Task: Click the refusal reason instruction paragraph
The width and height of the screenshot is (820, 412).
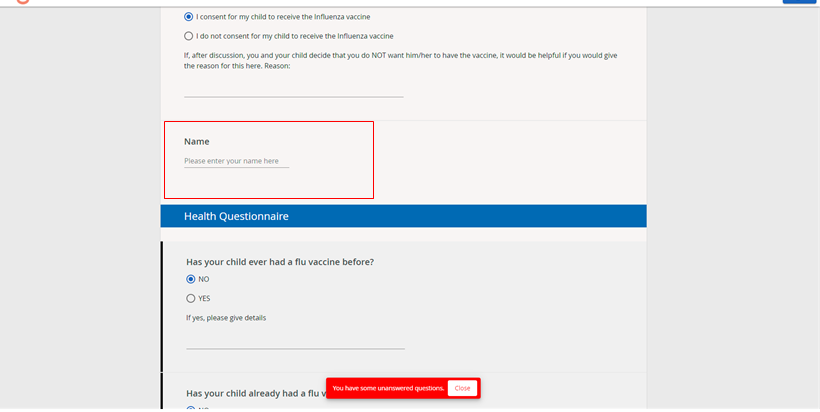Action: coord(401,61)
